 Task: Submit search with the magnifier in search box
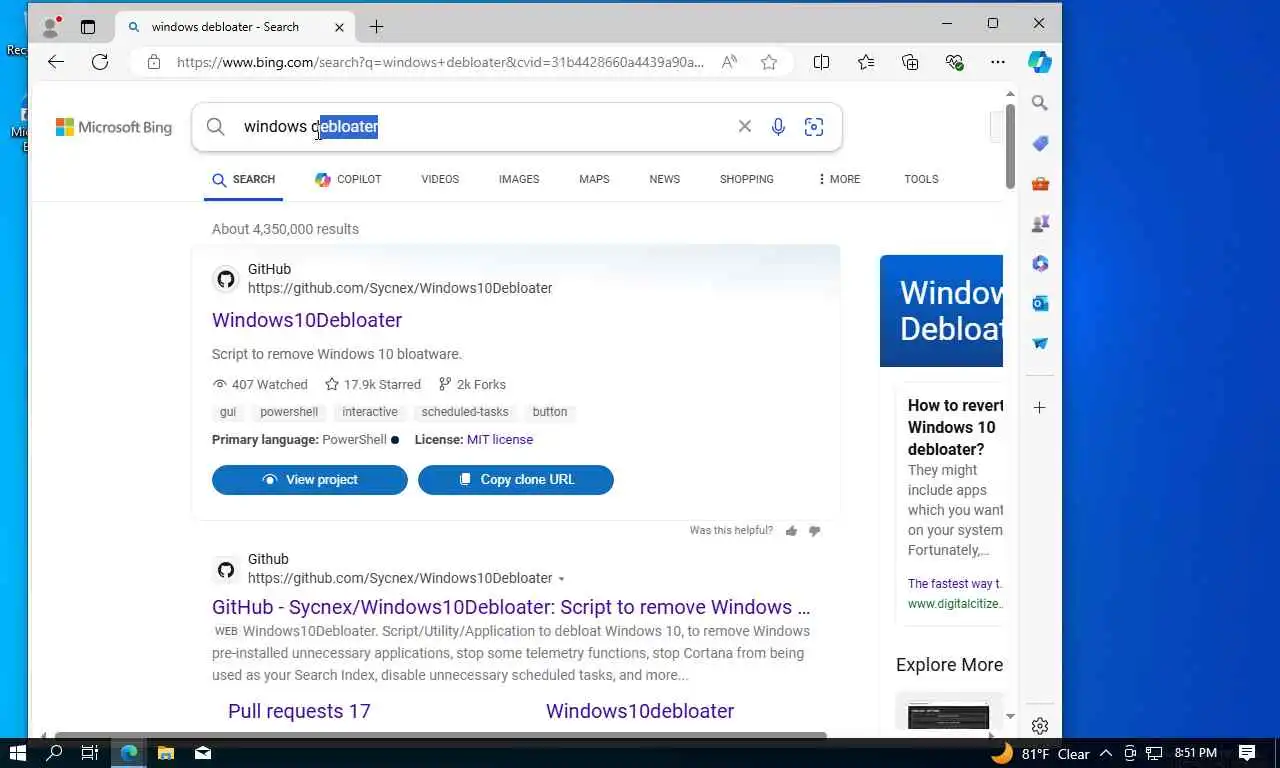tap(216, 126)
